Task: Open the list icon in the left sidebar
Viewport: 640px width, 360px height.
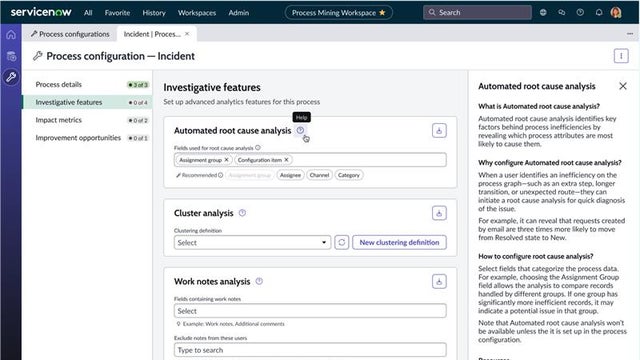Action: 11,56
